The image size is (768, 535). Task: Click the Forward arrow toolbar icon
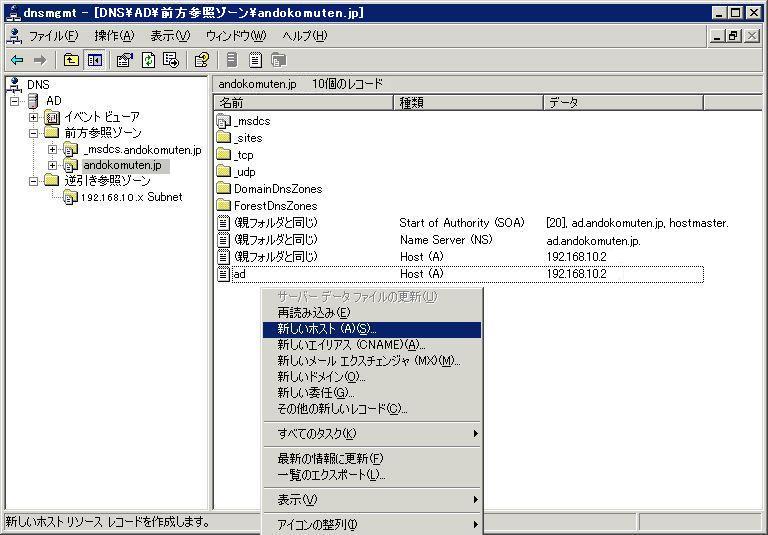pyautogui.click(x=40, y=60)
